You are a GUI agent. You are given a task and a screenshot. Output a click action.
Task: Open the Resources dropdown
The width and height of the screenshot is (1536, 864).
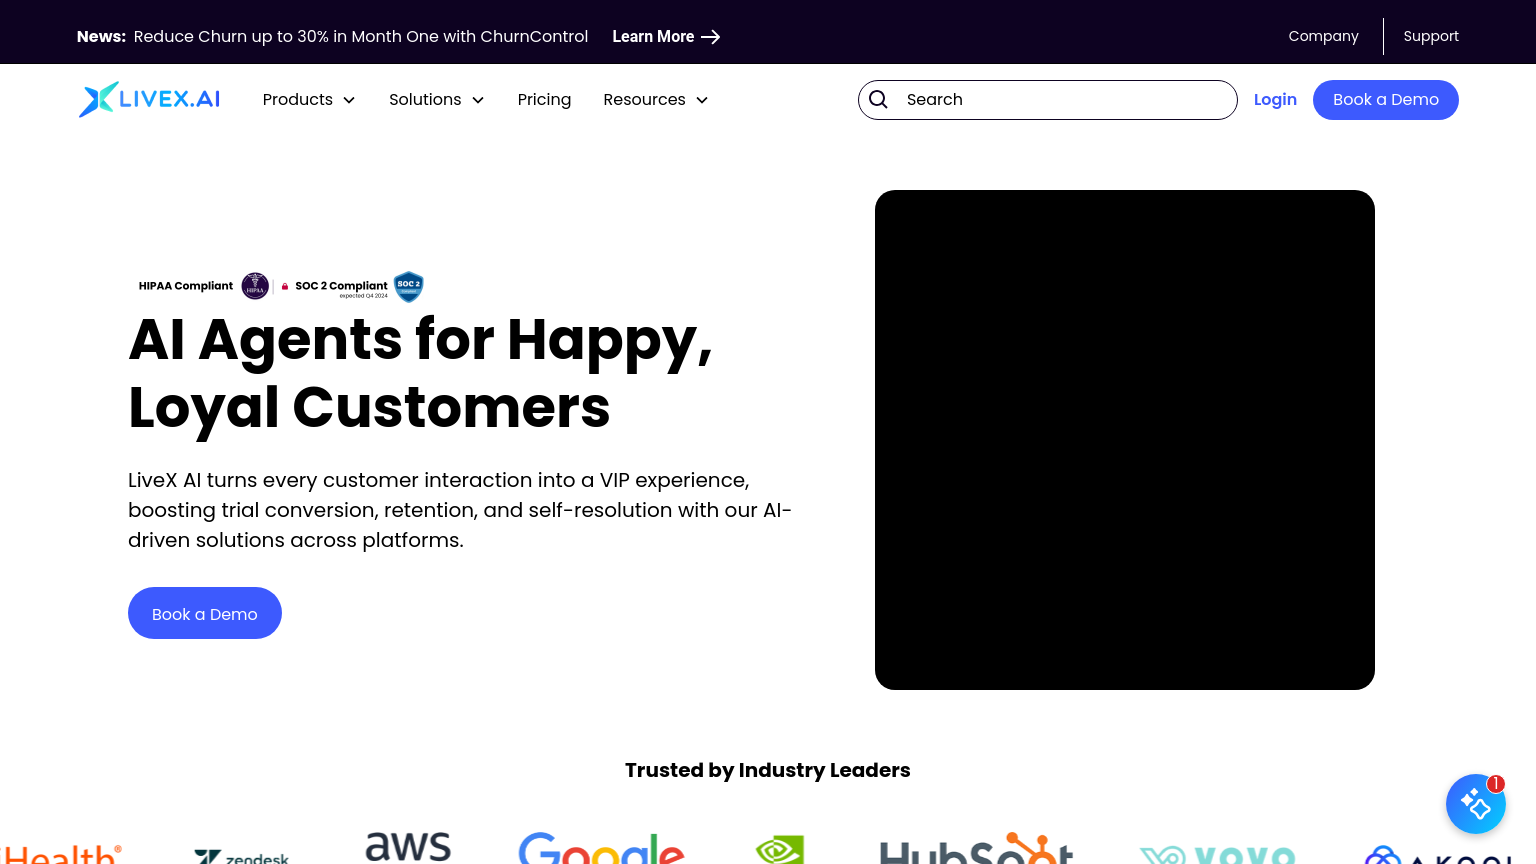point(655,100)
